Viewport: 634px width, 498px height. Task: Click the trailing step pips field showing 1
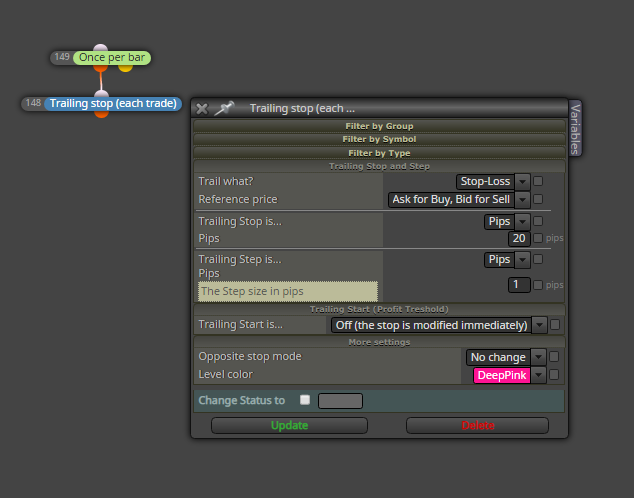coord(519,285)
